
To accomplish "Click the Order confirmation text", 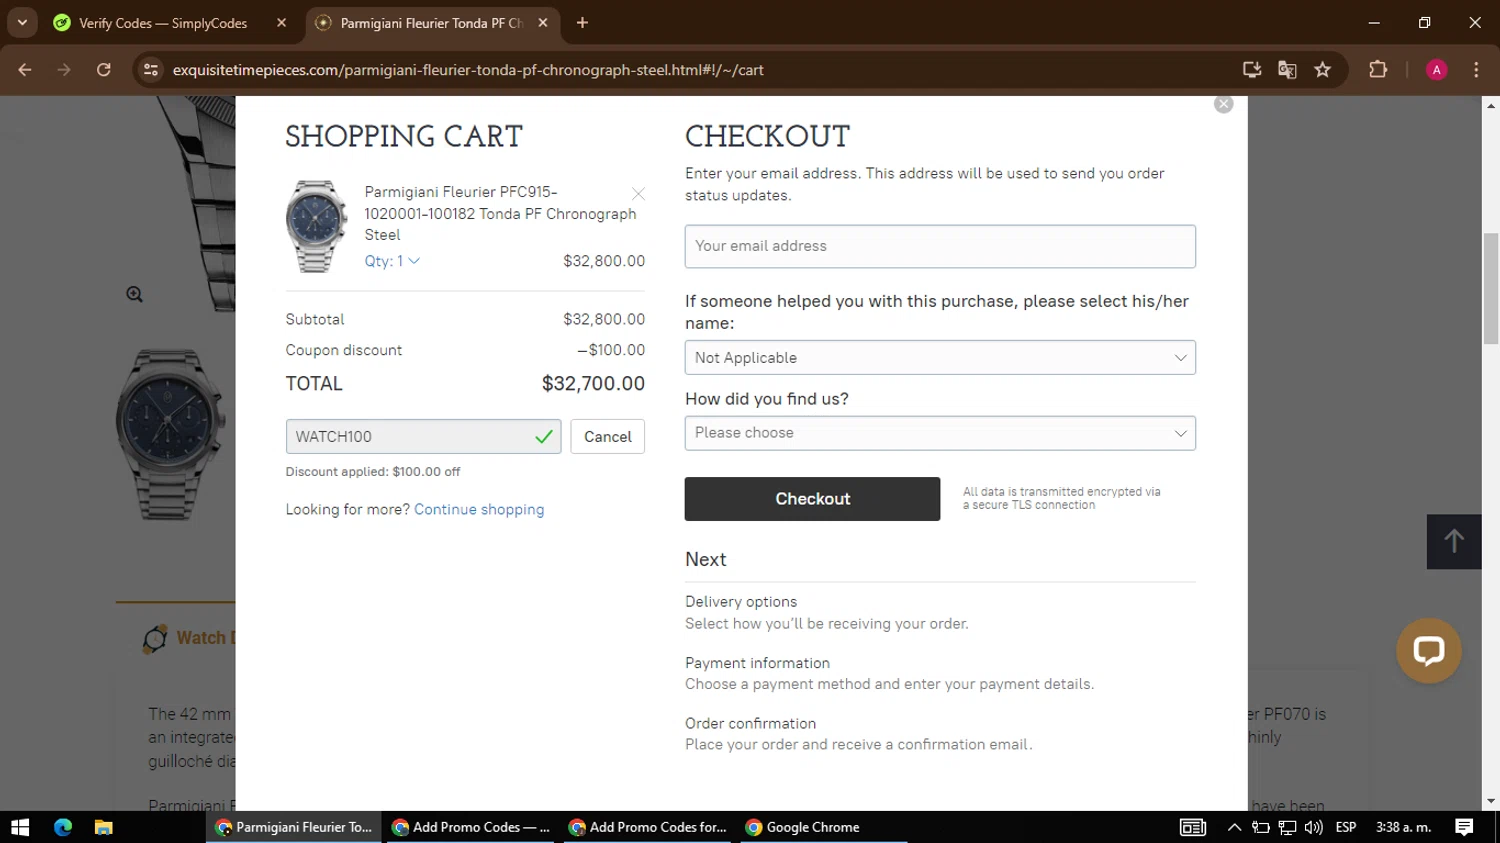I will [x=750, y=724].
